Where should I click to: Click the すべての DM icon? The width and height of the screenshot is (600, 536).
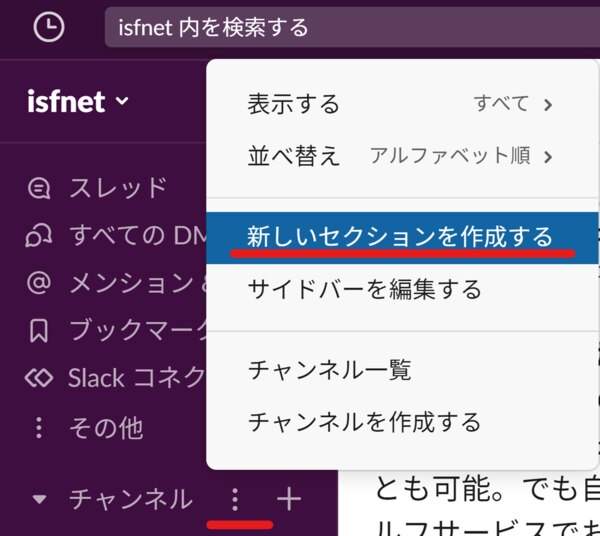(x=38, y=235)
